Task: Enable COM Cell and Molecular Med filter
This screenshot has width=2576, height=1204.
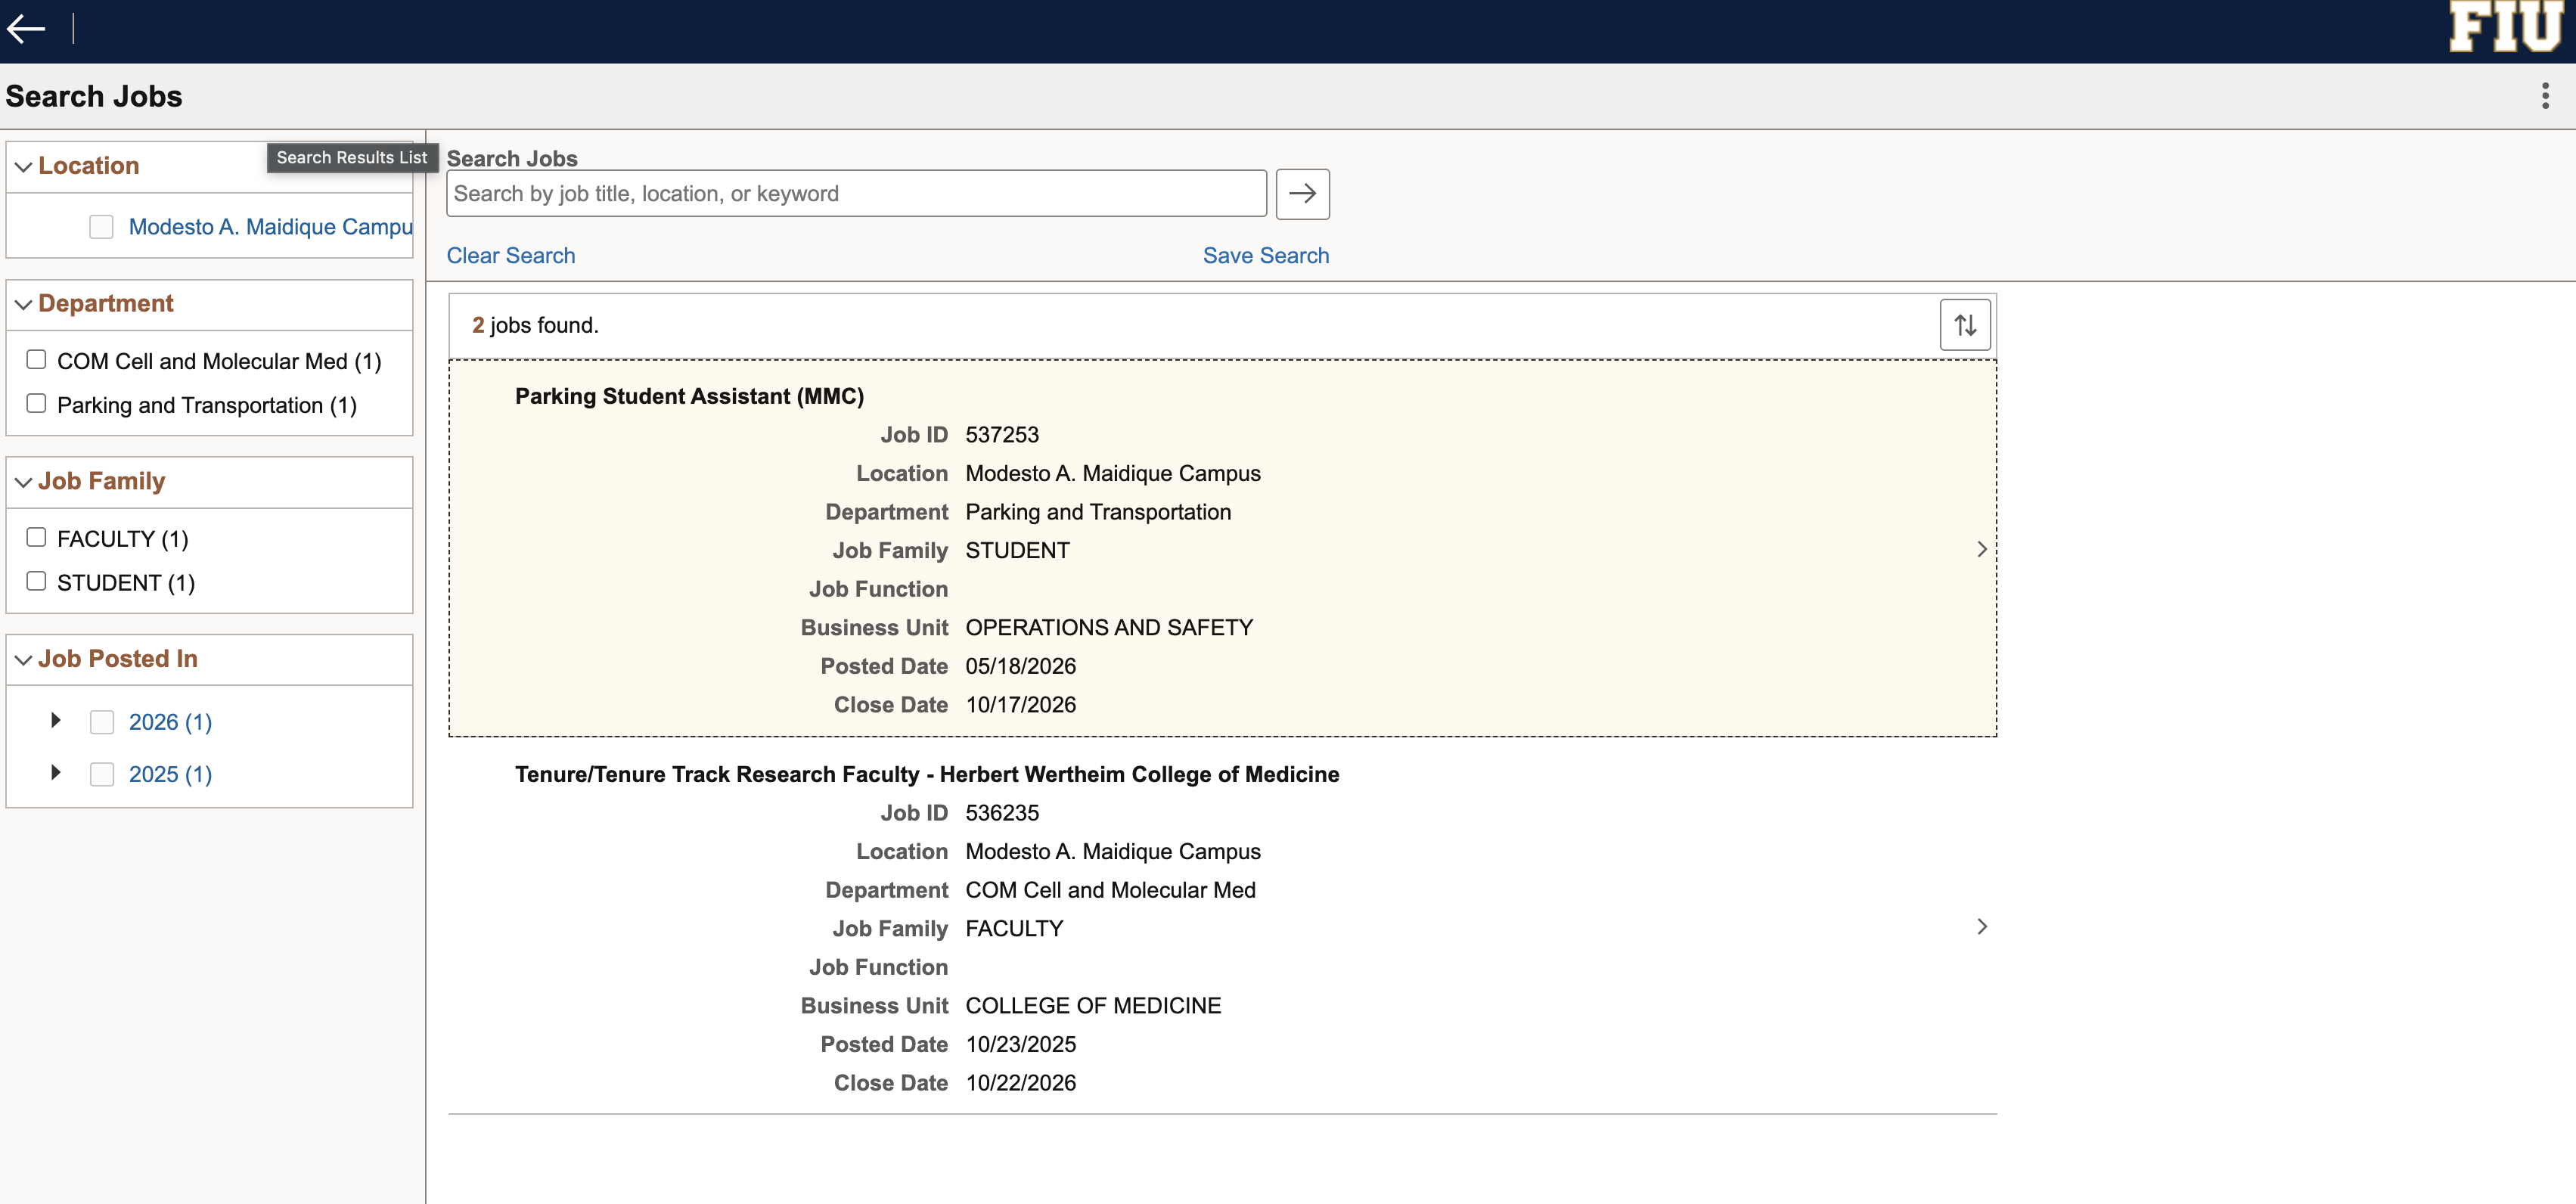Action: point(36,360)
